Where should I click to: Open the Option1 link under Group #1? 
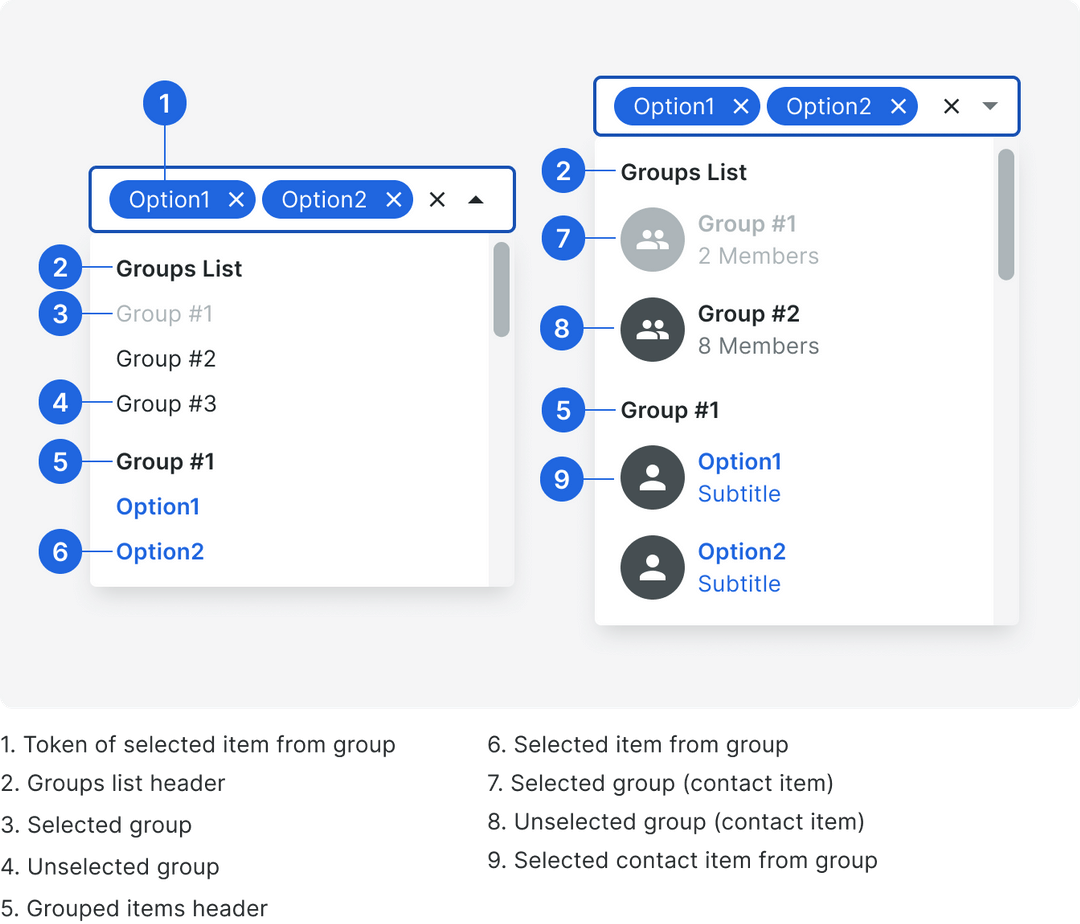(x=157, y=507)
